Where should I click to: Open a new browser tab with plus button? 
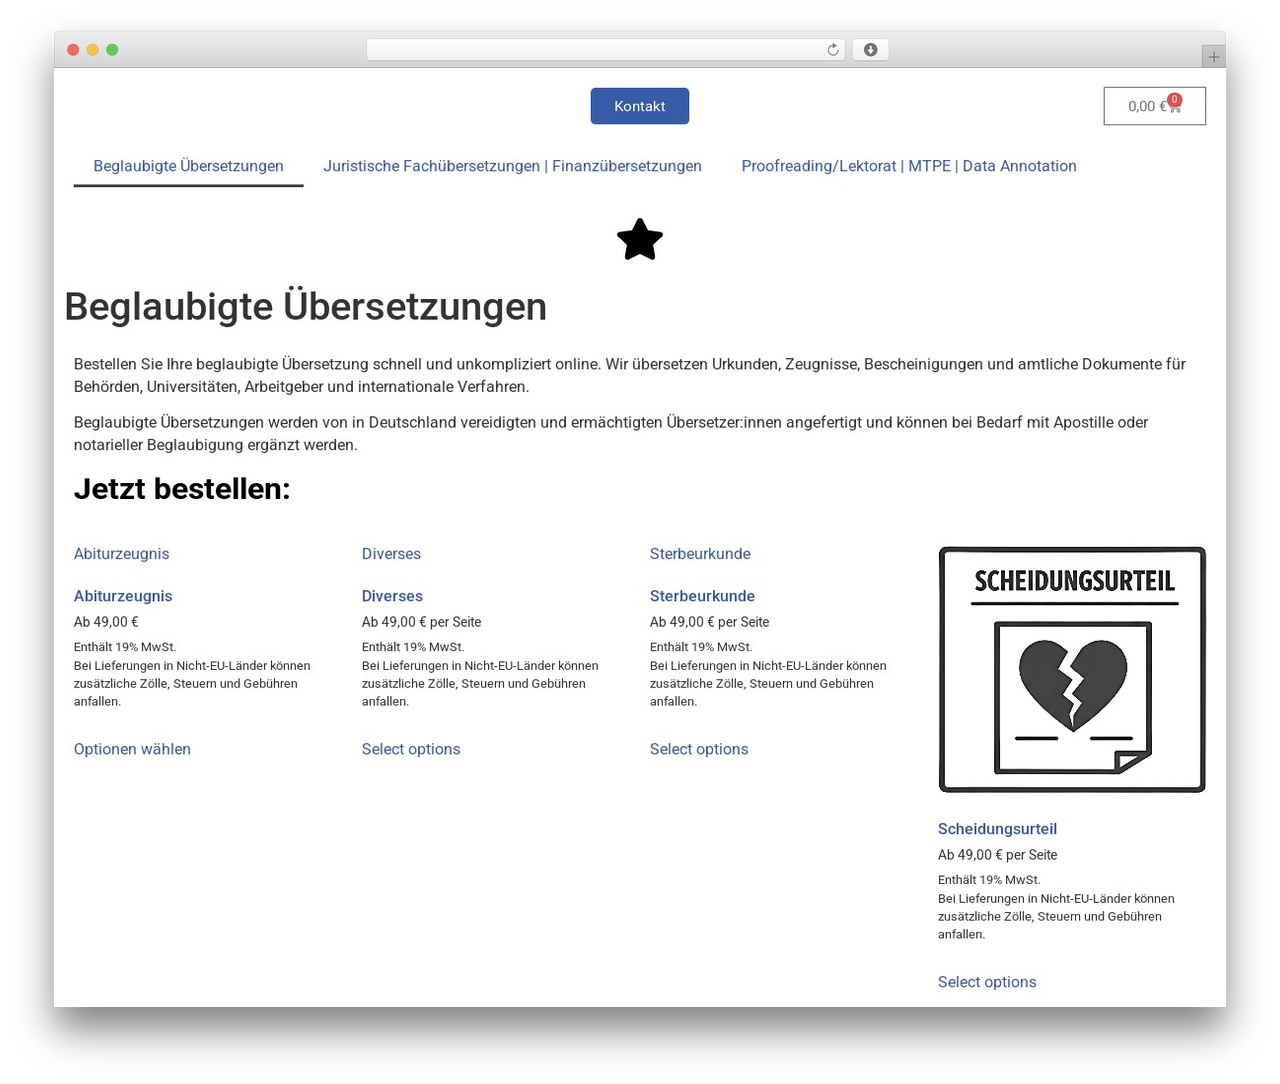(1213, 57)
